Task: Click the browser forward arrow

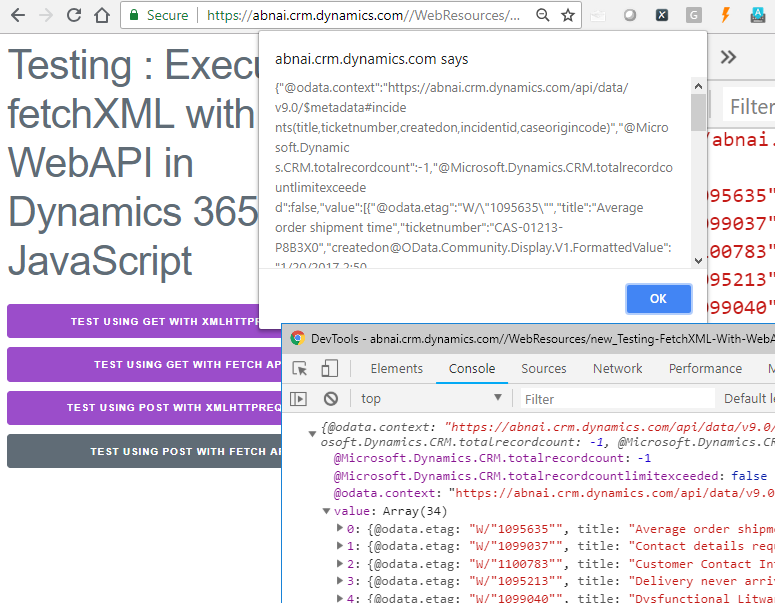Action: 46,15
